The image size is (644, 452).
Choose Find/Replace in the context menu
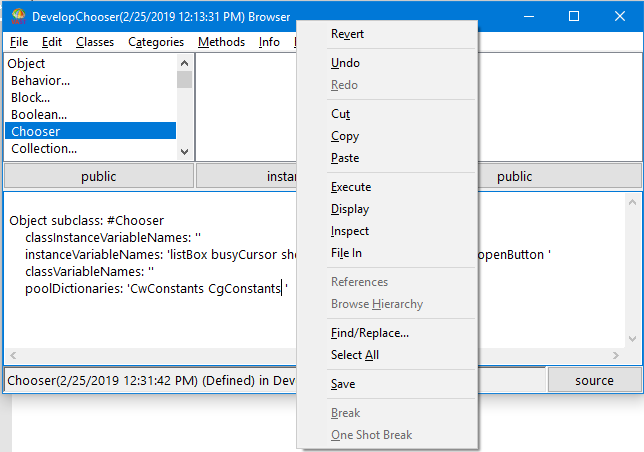(369, 333)
